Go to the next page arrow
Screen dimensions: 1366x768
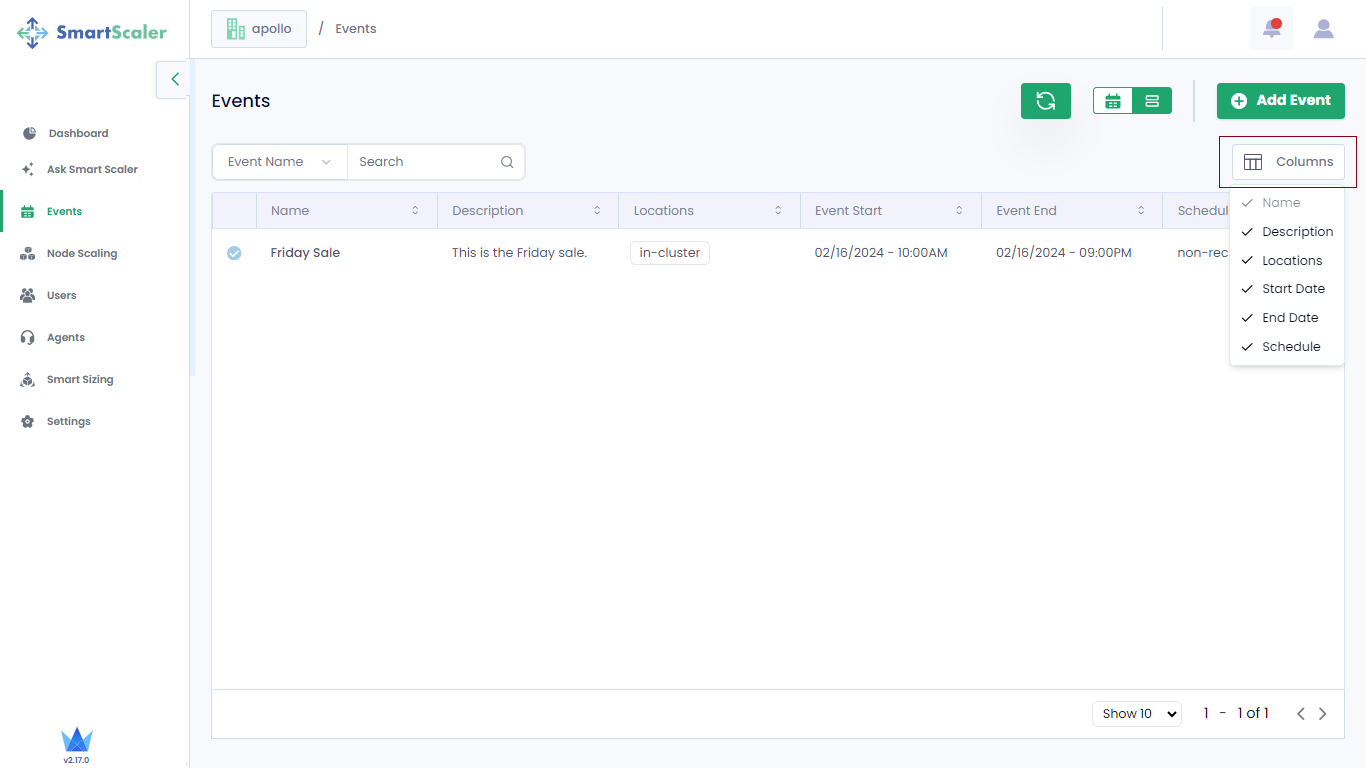pos(1322,714)
